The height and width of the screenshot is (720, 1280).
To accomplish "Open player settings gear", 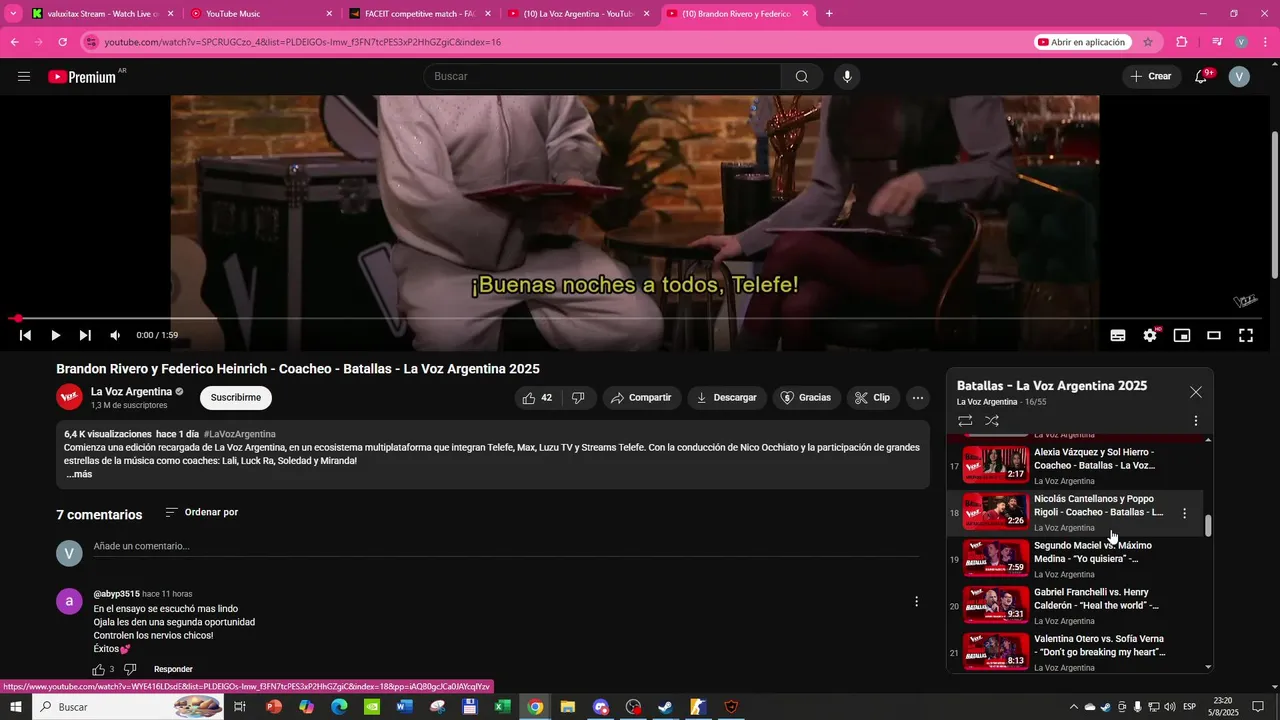I will [x=1150, y=336].
